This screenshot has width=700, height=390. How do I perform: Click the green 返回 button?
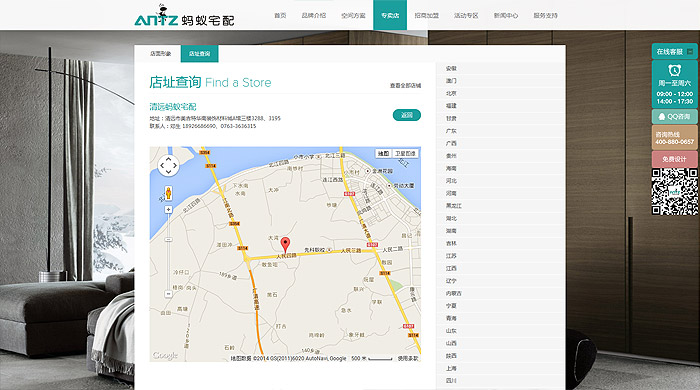(407, 115)
